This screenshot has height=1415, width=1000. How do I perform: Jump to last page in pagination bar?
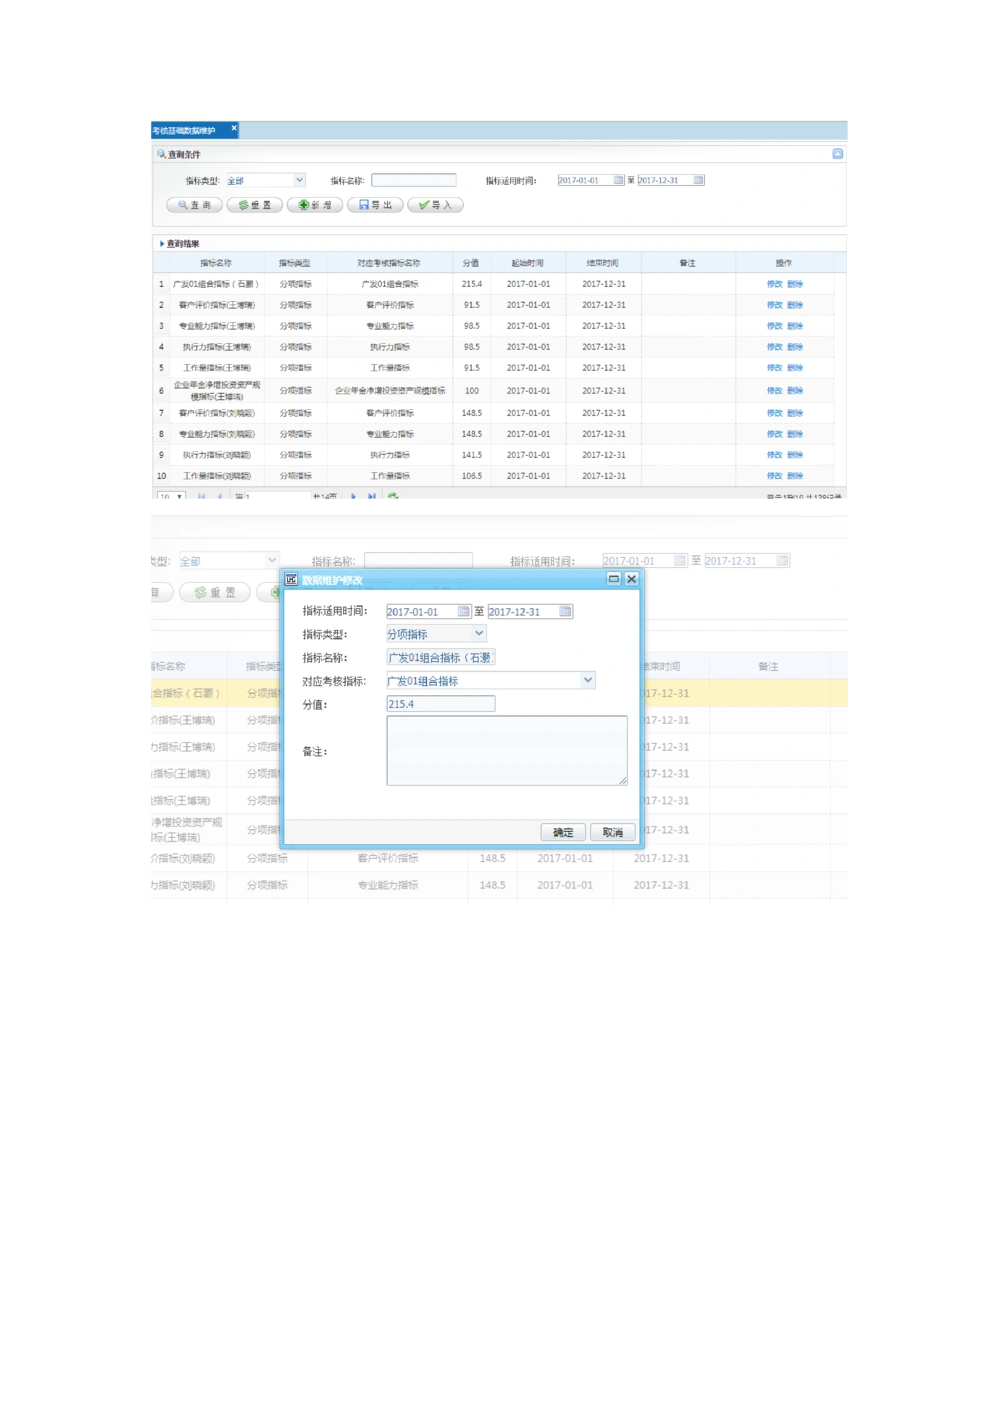pyautogui.click(x=372, y=497)
